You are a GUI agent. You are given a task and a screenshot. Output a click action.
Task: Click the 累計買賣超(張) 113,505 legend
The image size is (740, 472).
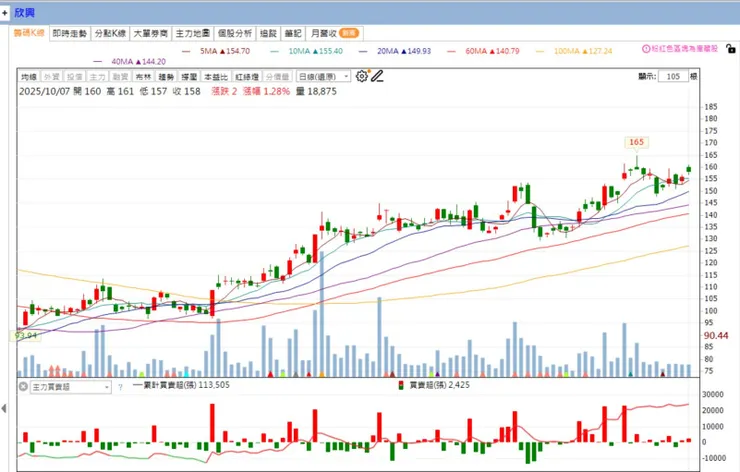pyautogui.click(x=181, y=385)
